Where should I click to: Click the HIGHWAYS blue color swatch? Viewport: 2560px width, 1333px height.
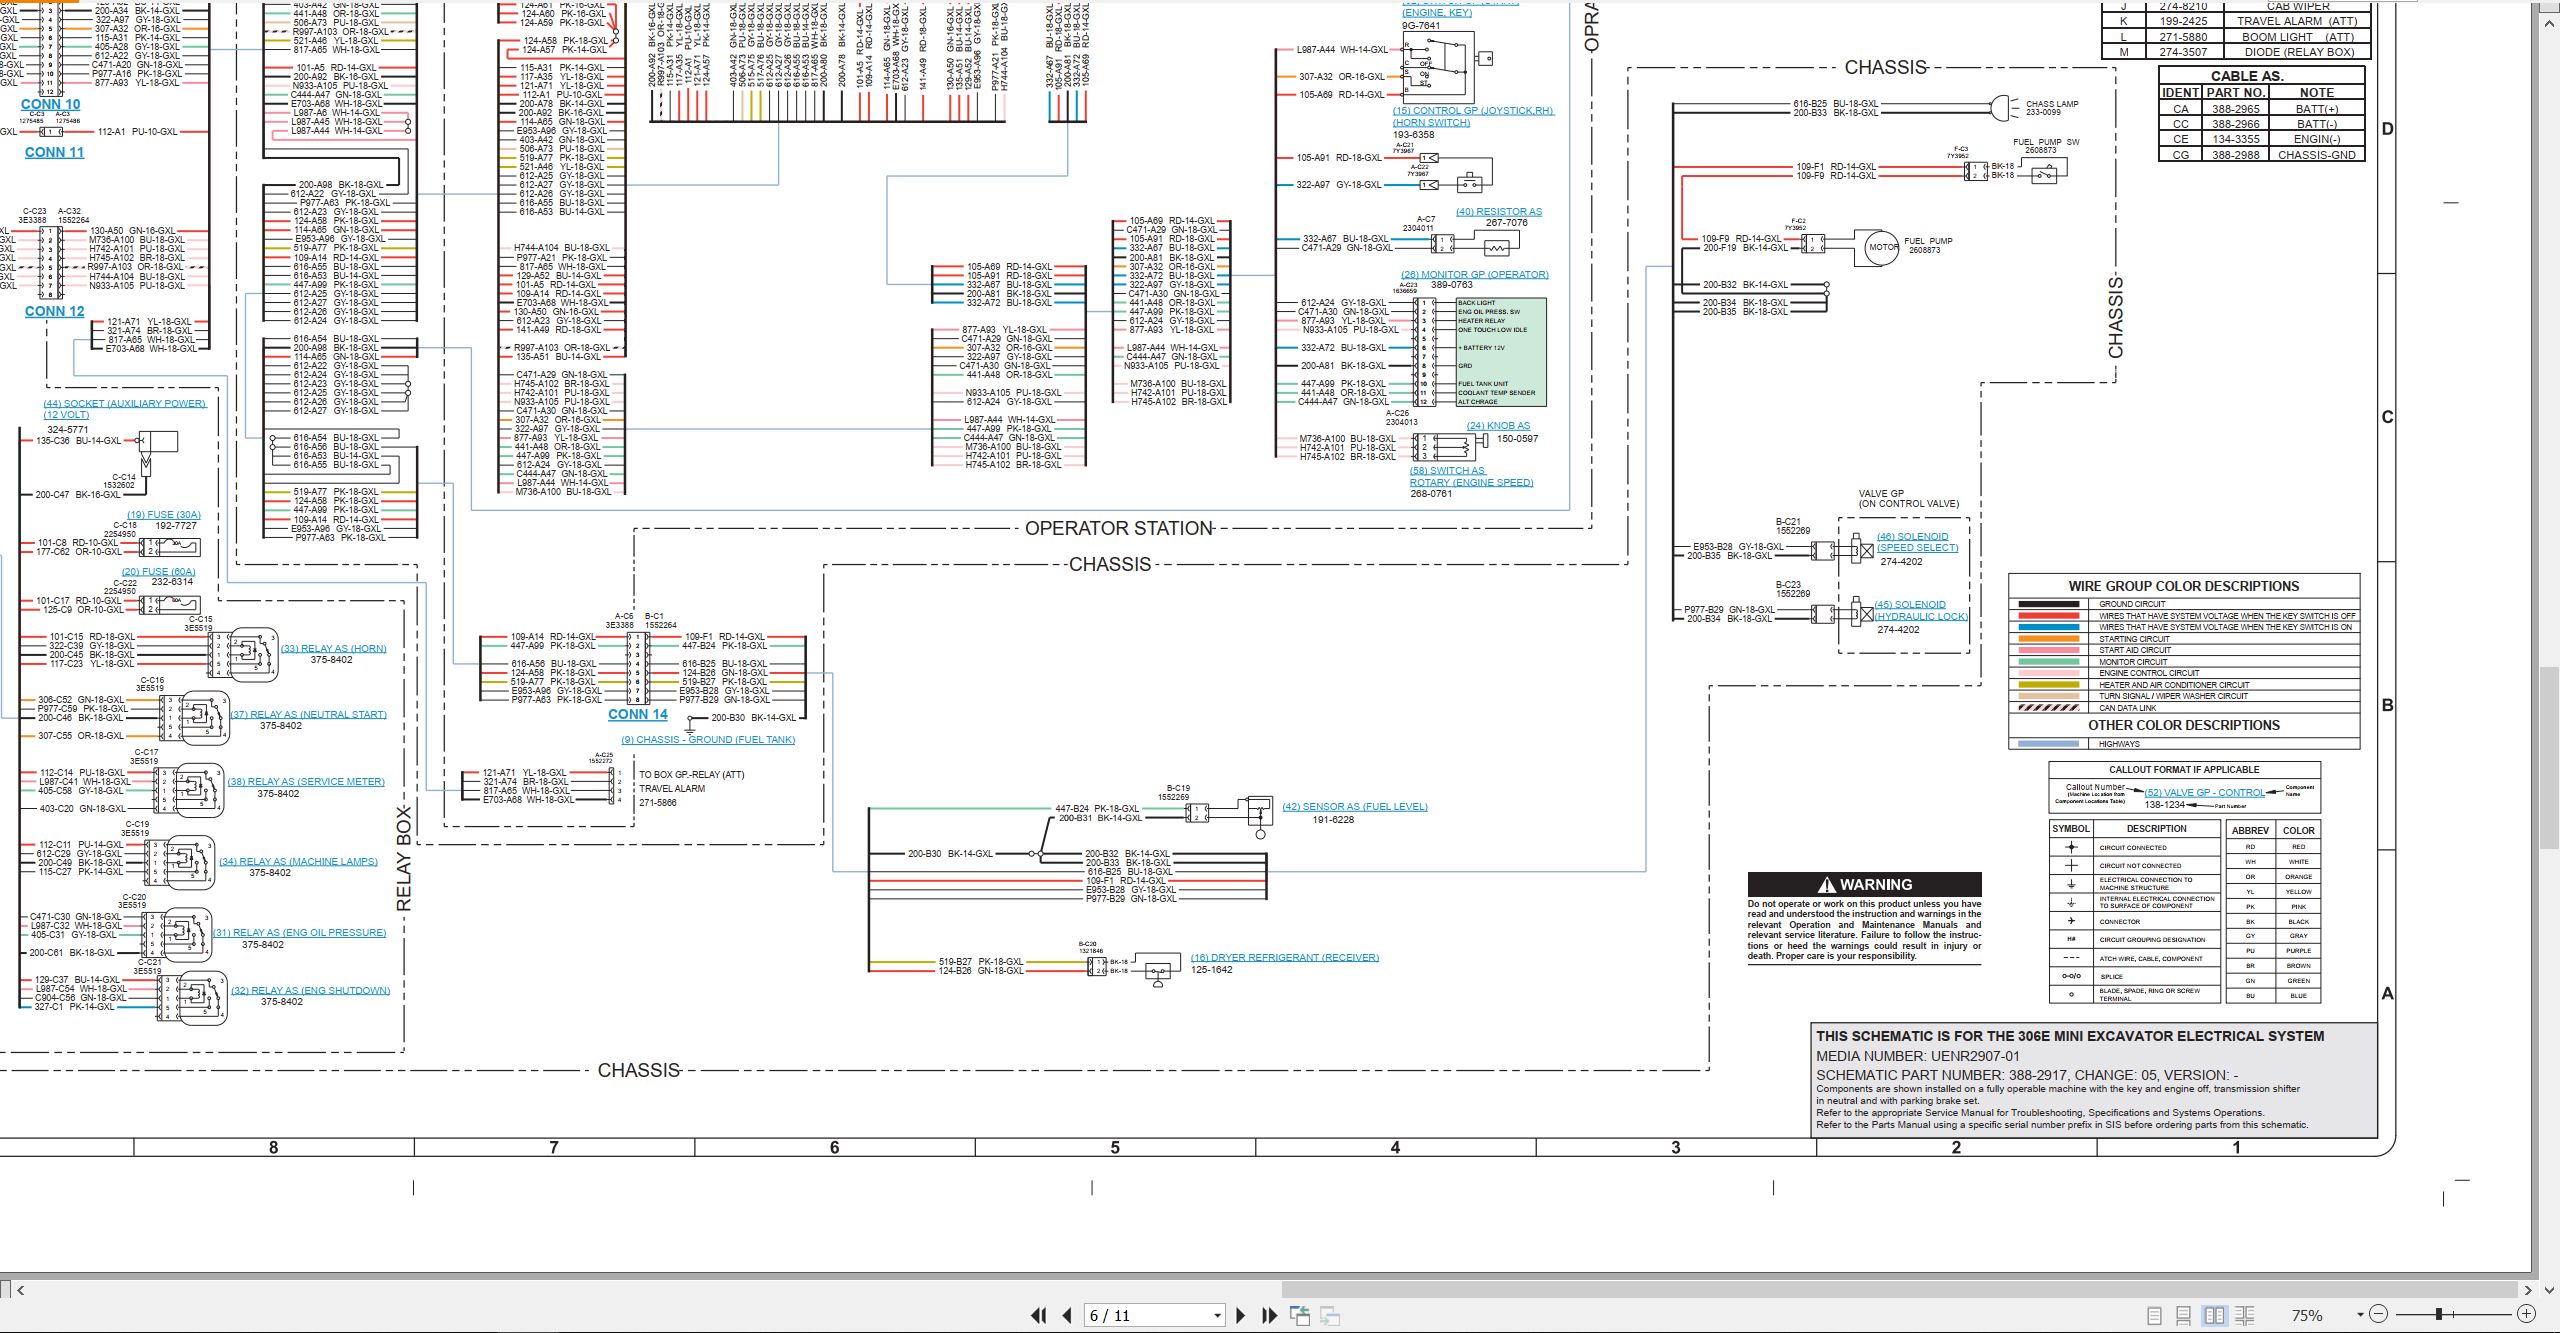click(x=2048, y=744)
